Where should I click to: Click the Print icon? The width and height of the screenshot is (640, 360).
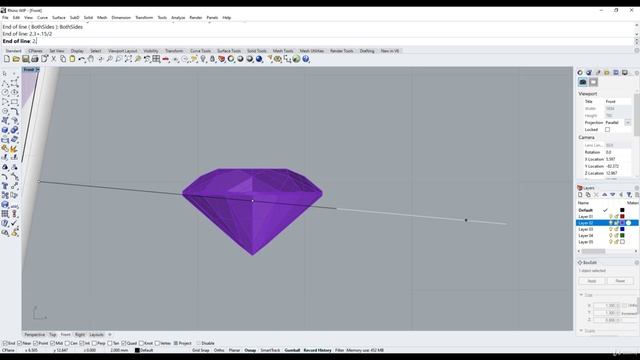coord(35,59)
